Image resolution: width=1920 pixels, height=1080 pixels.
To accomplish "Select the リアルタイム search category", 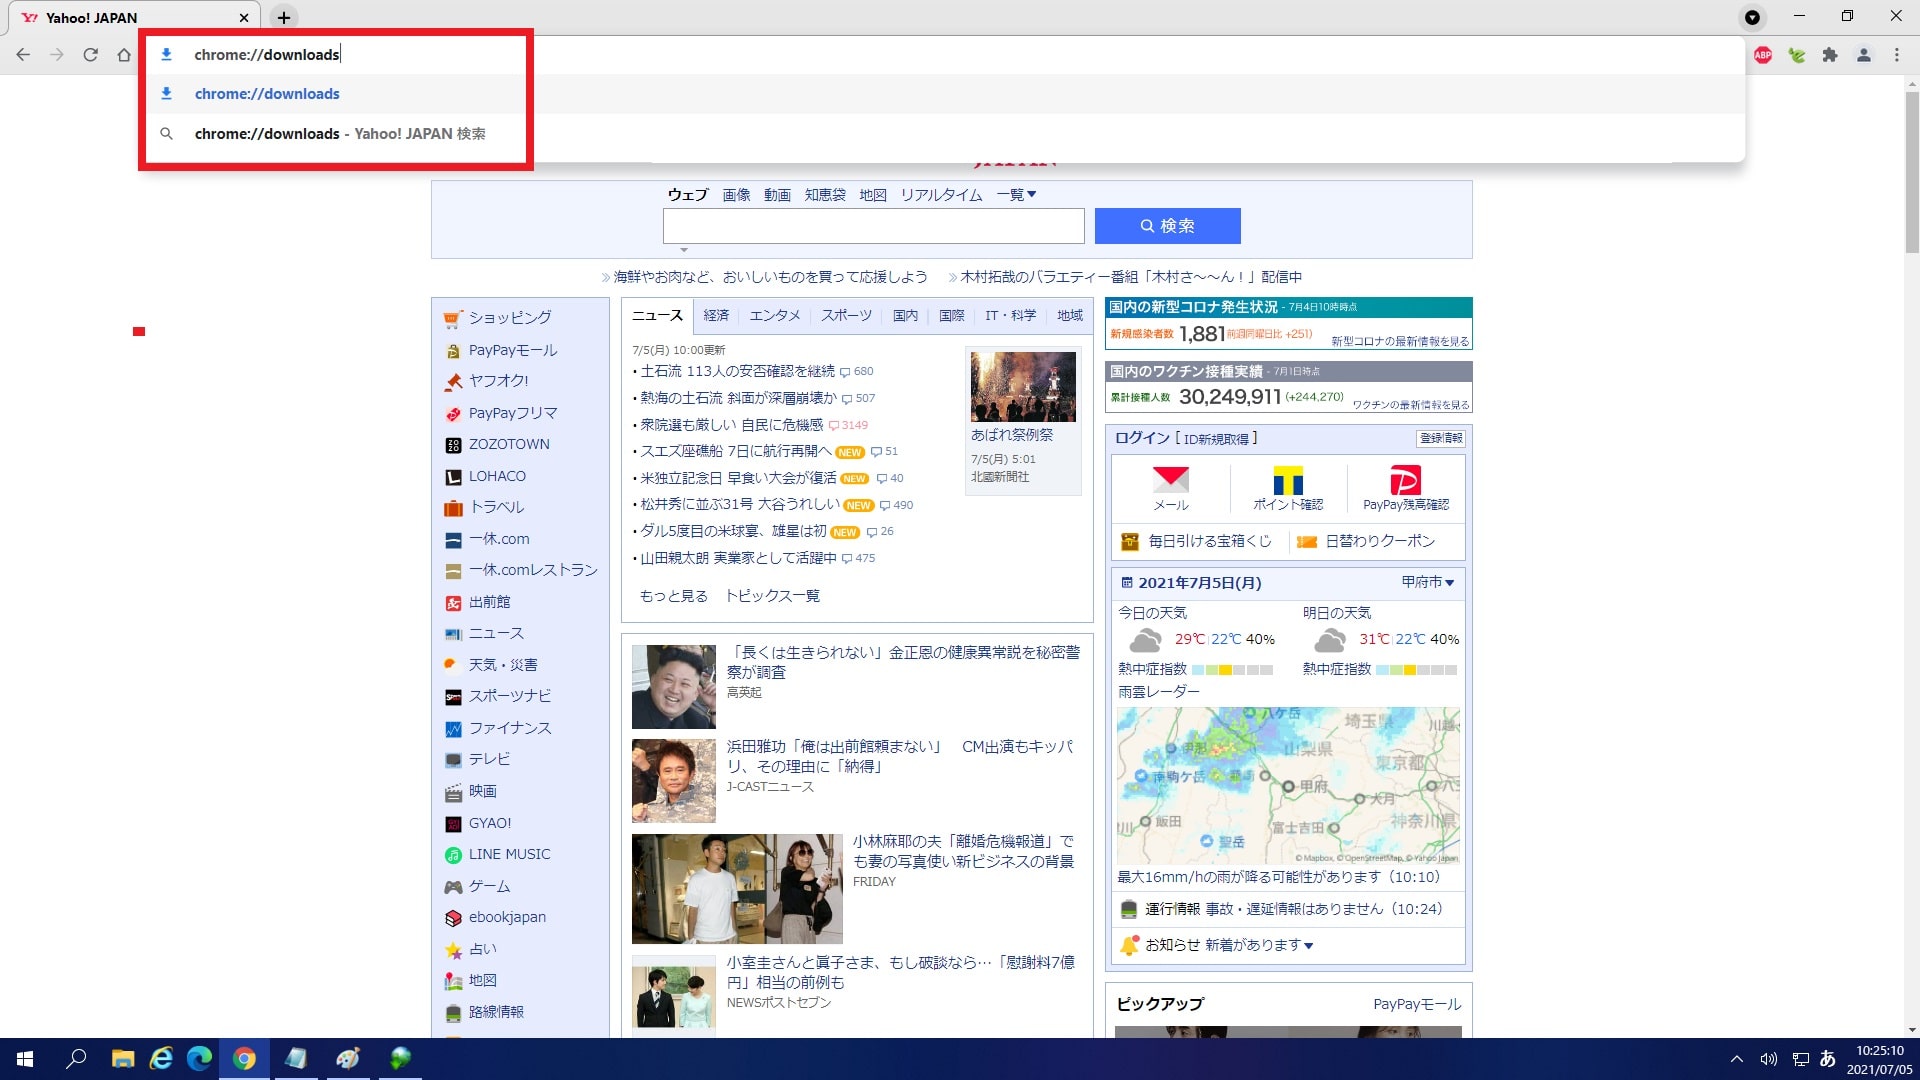I will click(941, 195).
